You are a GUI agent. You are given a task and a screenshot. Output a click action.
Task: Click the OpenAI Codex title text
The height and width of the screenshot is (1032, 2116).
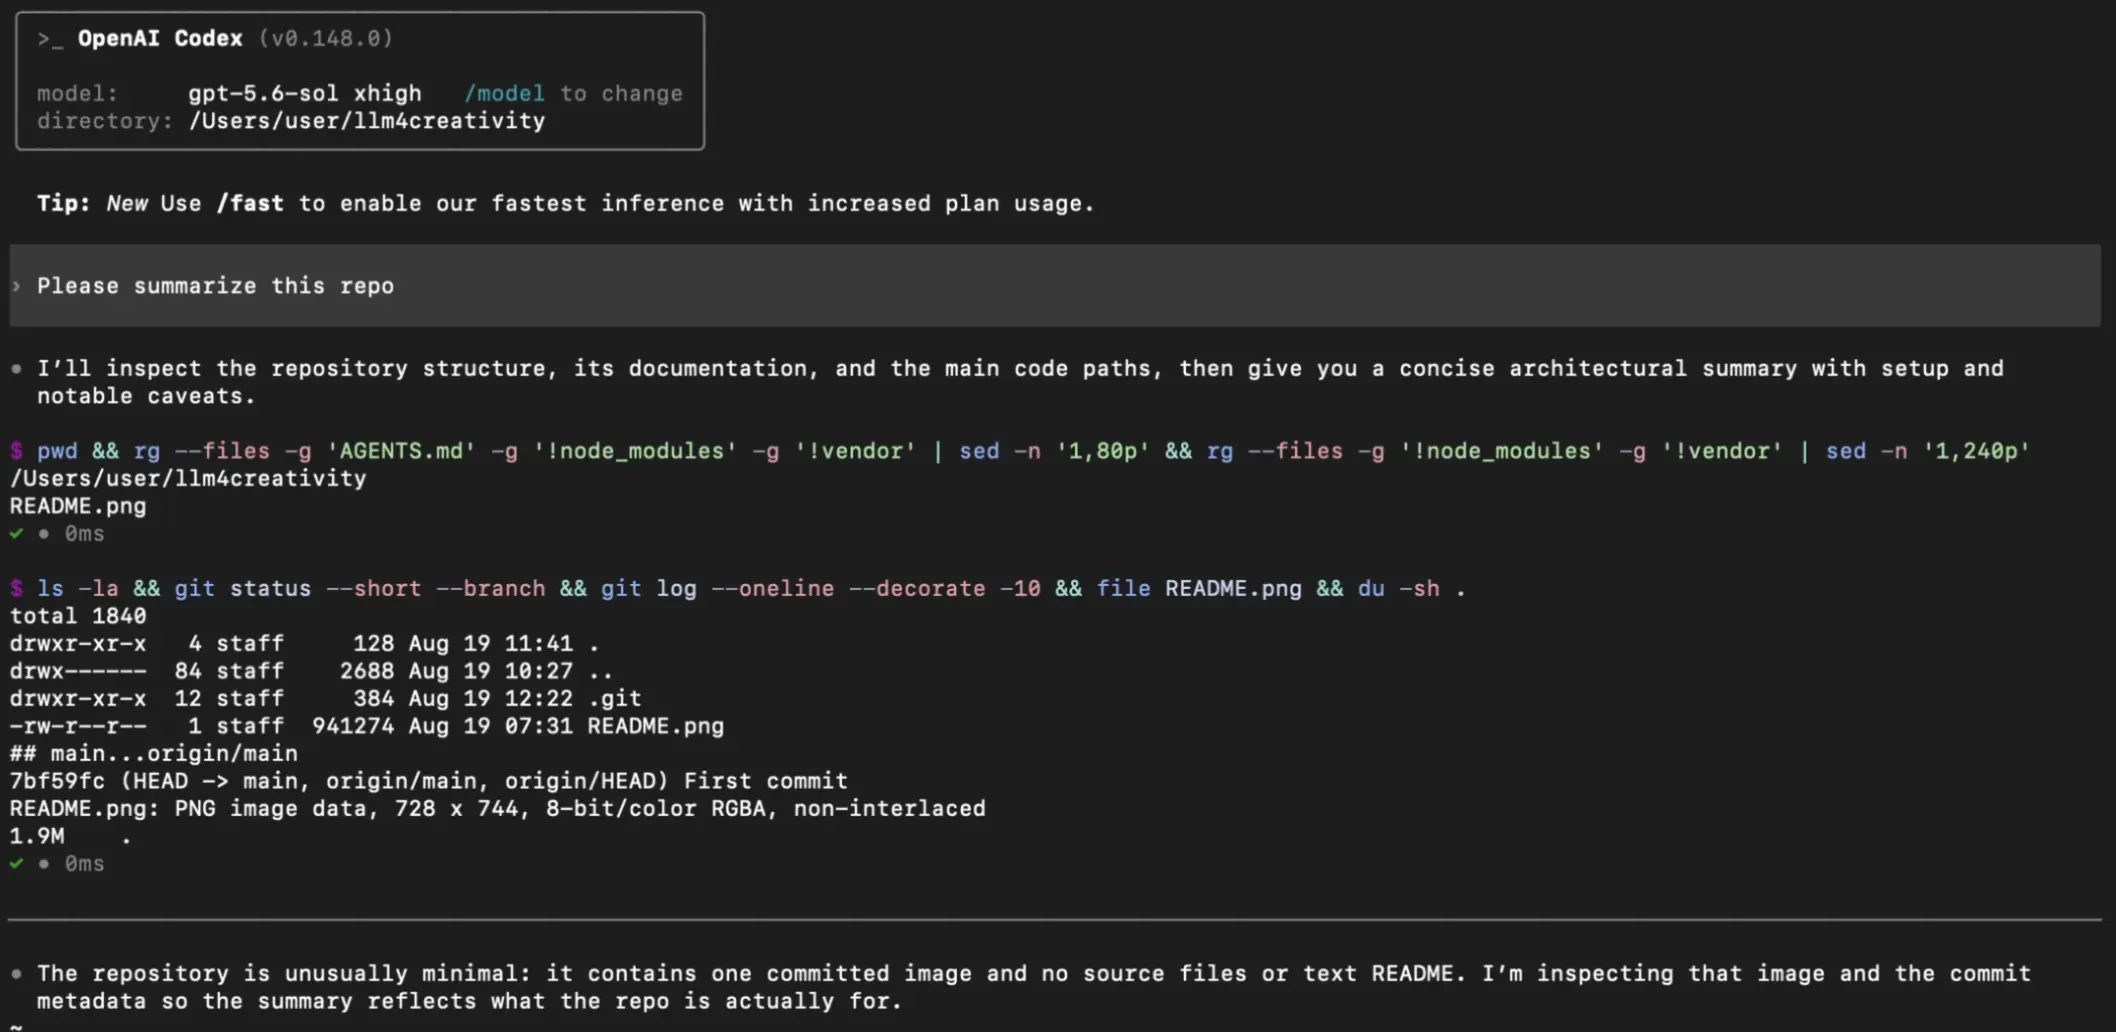[x=160, y=38]
